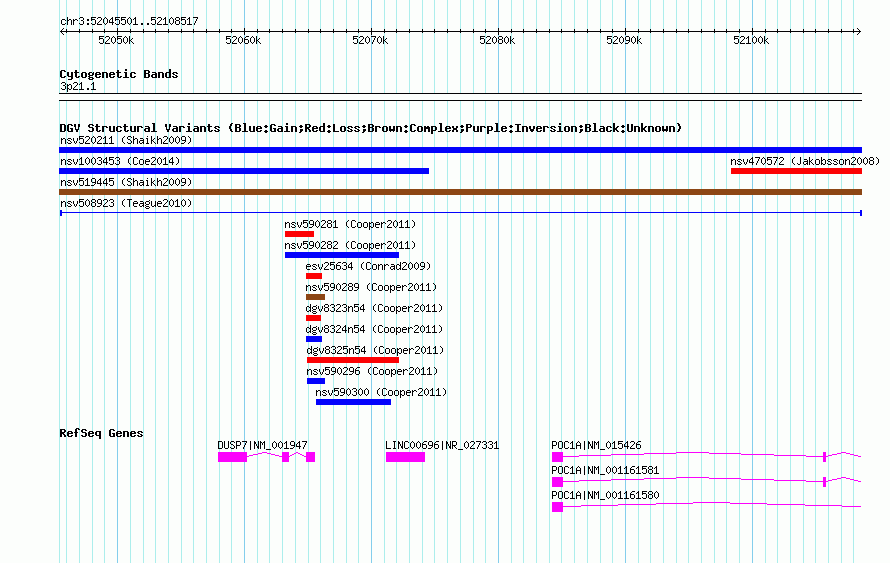890x563 pixels.
Task: Click the POC1A NM_015426 first exon block
Action: [x=557, y=457]
